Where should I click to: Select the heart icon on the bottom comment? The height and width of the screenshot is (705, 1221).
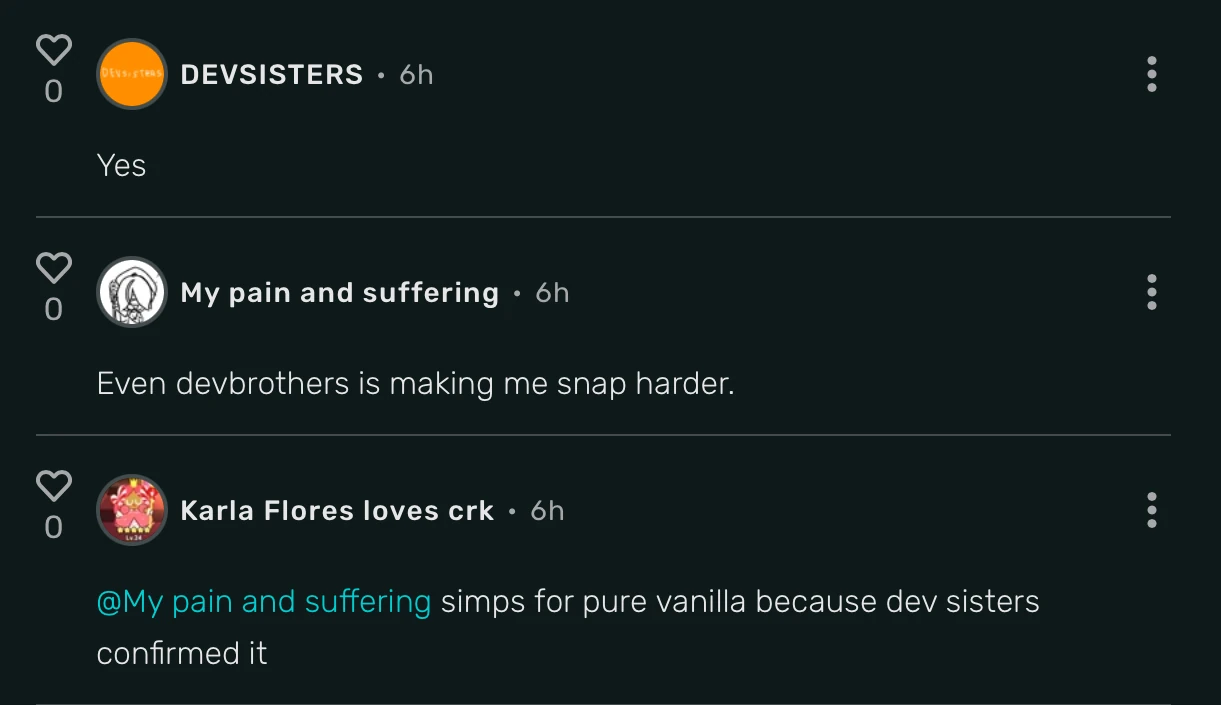pyautogui.click(x=54, y=485)
